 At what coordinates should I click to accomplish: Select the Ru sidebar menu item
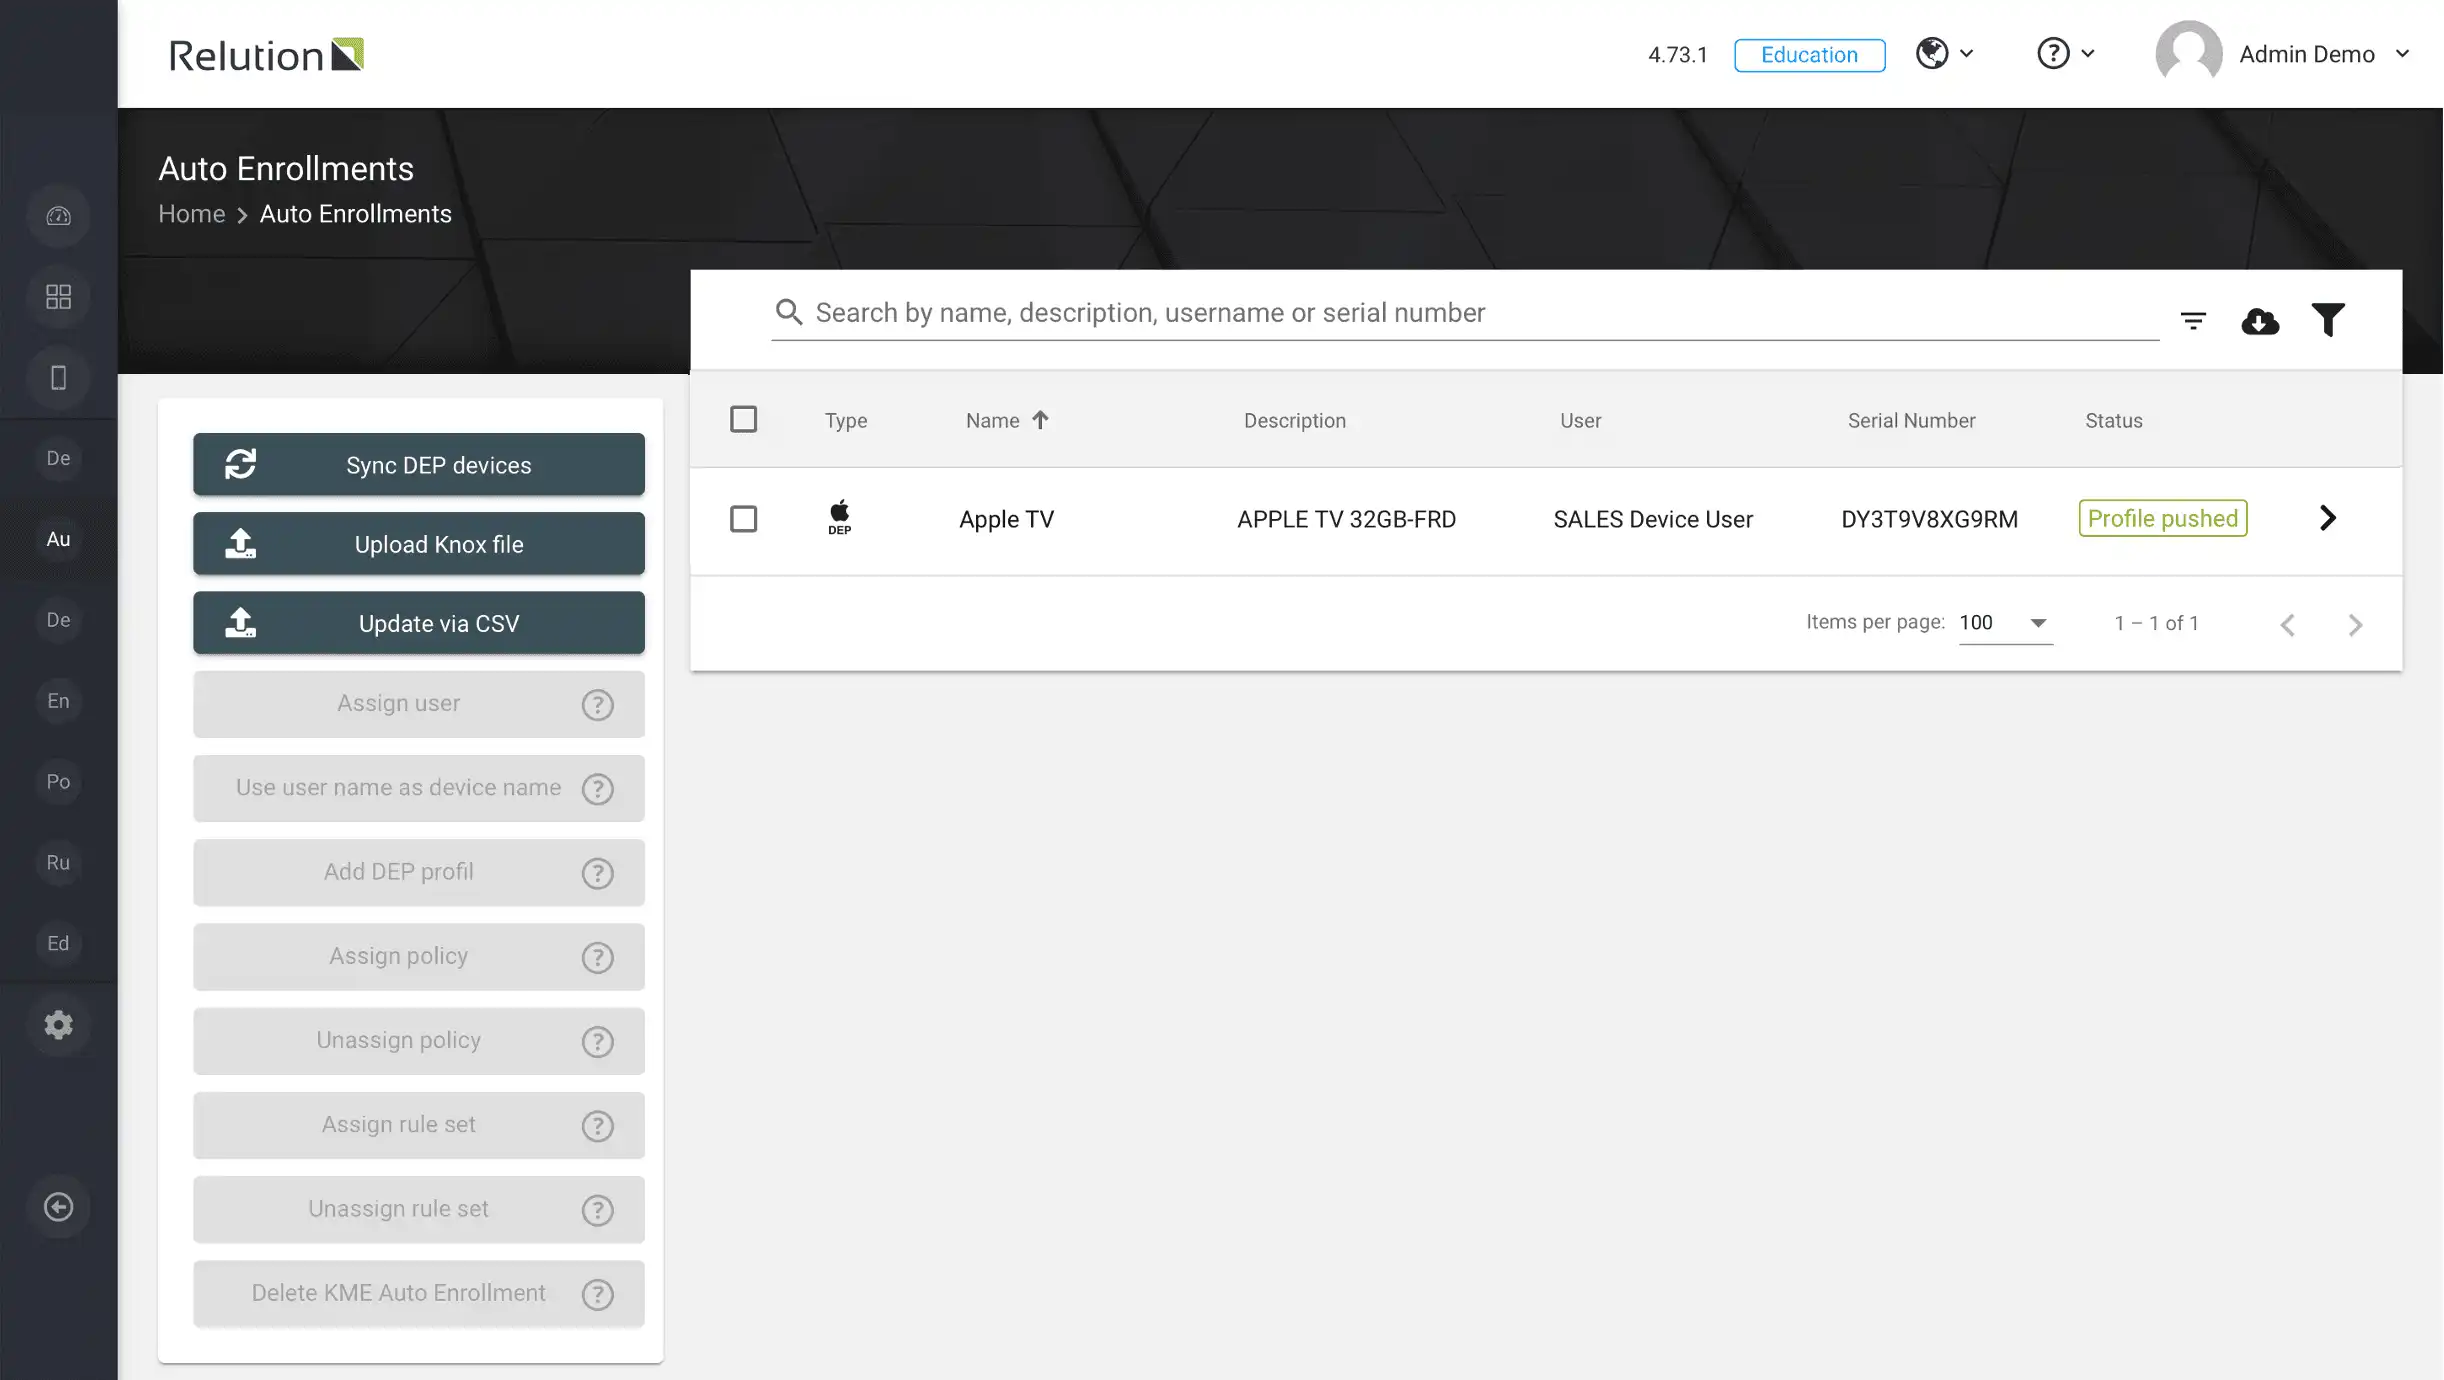(x=58, y=863)
